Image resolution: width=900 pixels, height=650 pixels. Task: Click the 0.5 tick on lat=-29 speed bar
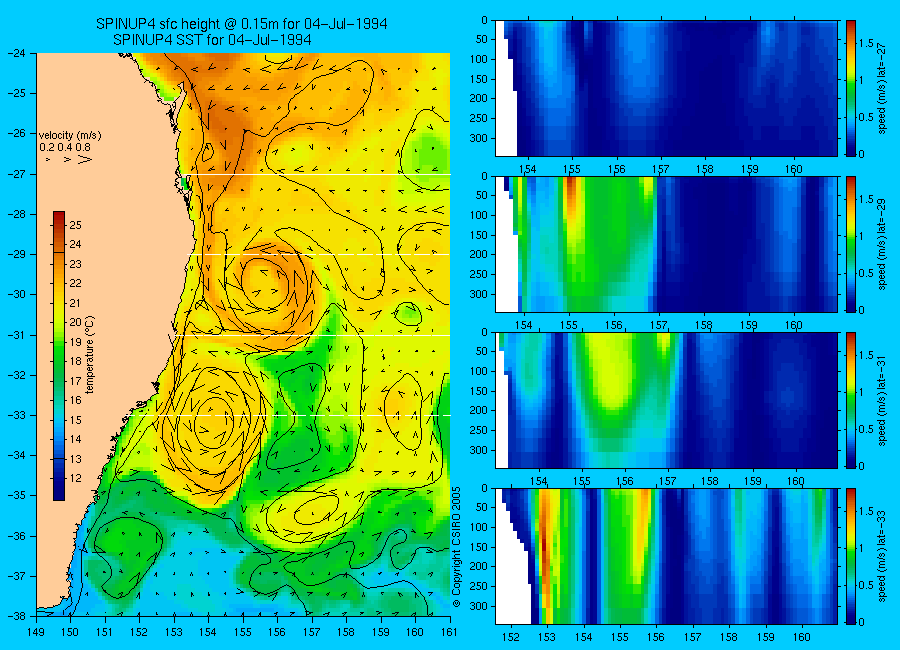pos(866,273)
